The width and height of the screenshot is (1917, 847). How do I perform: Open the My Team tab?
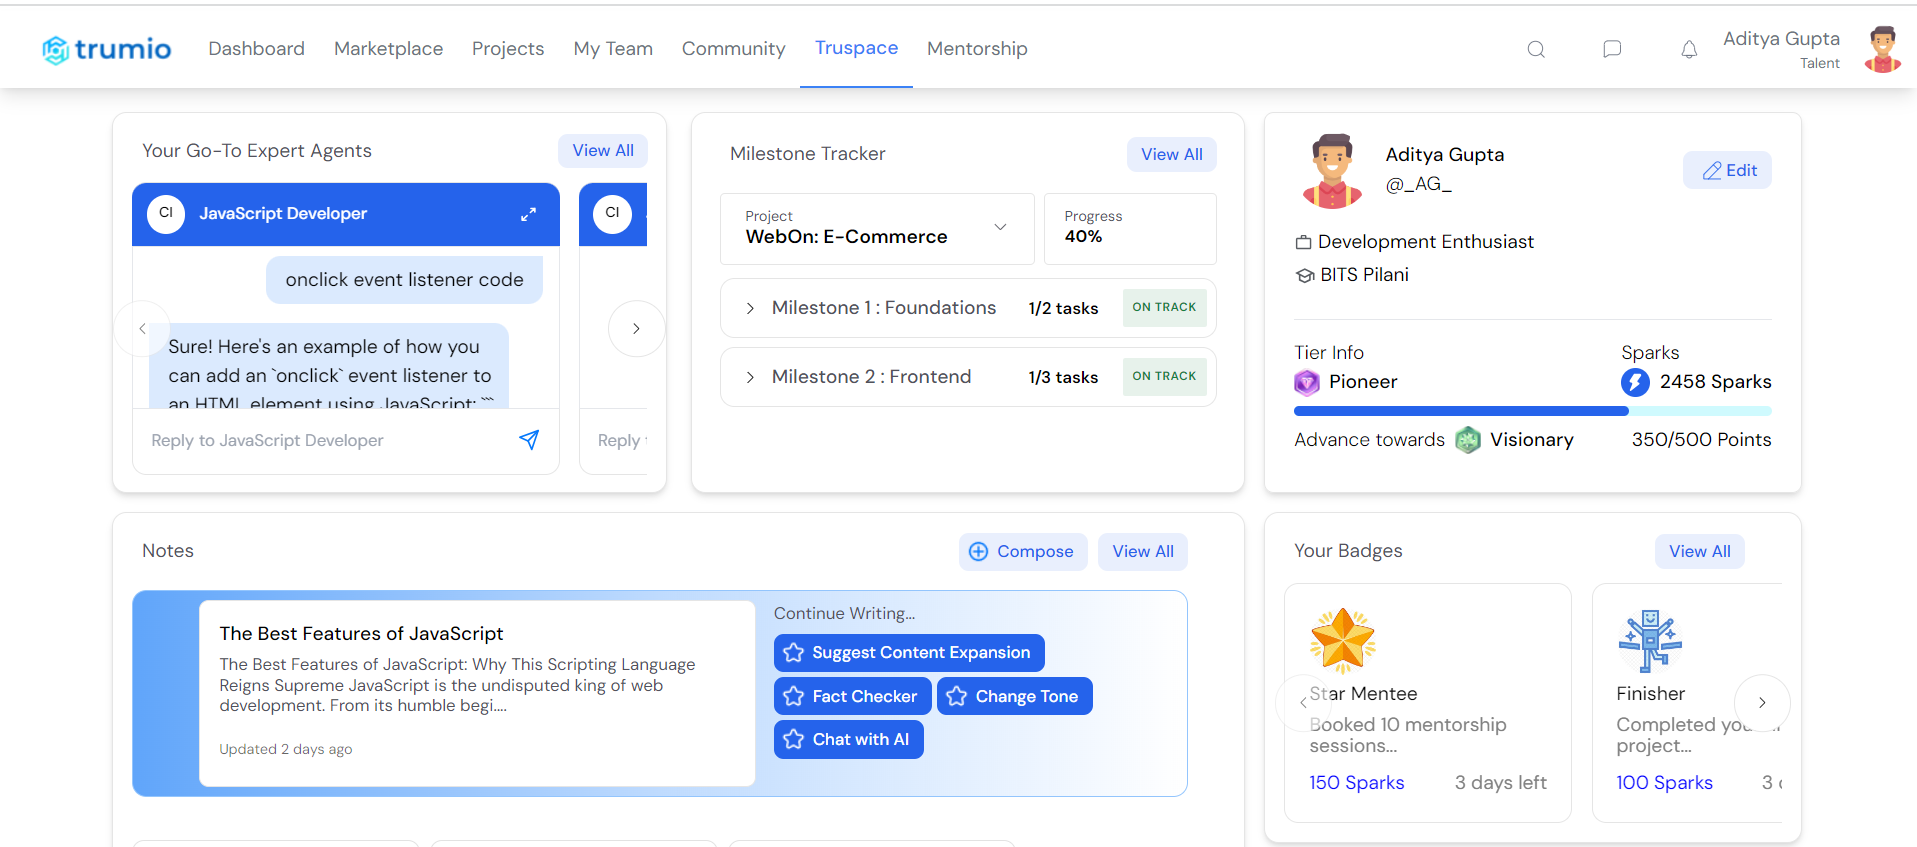click(x=613, y=49)
